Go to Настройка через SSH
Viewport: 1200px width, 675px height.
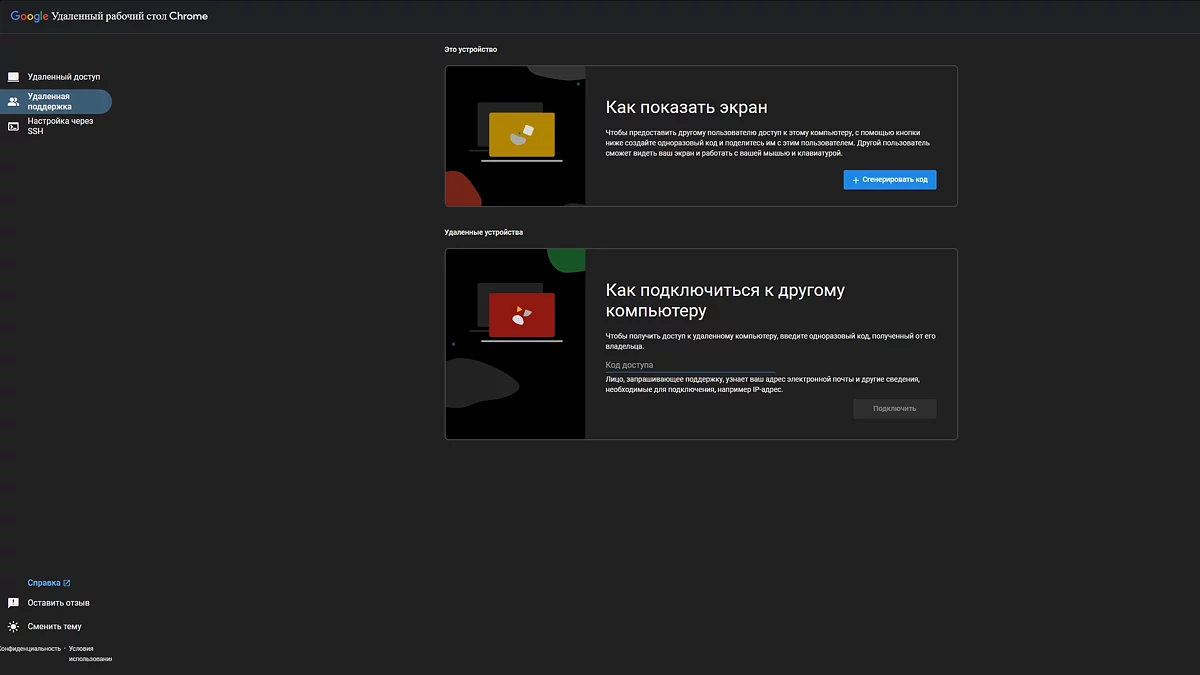click(x=60, y=126)
